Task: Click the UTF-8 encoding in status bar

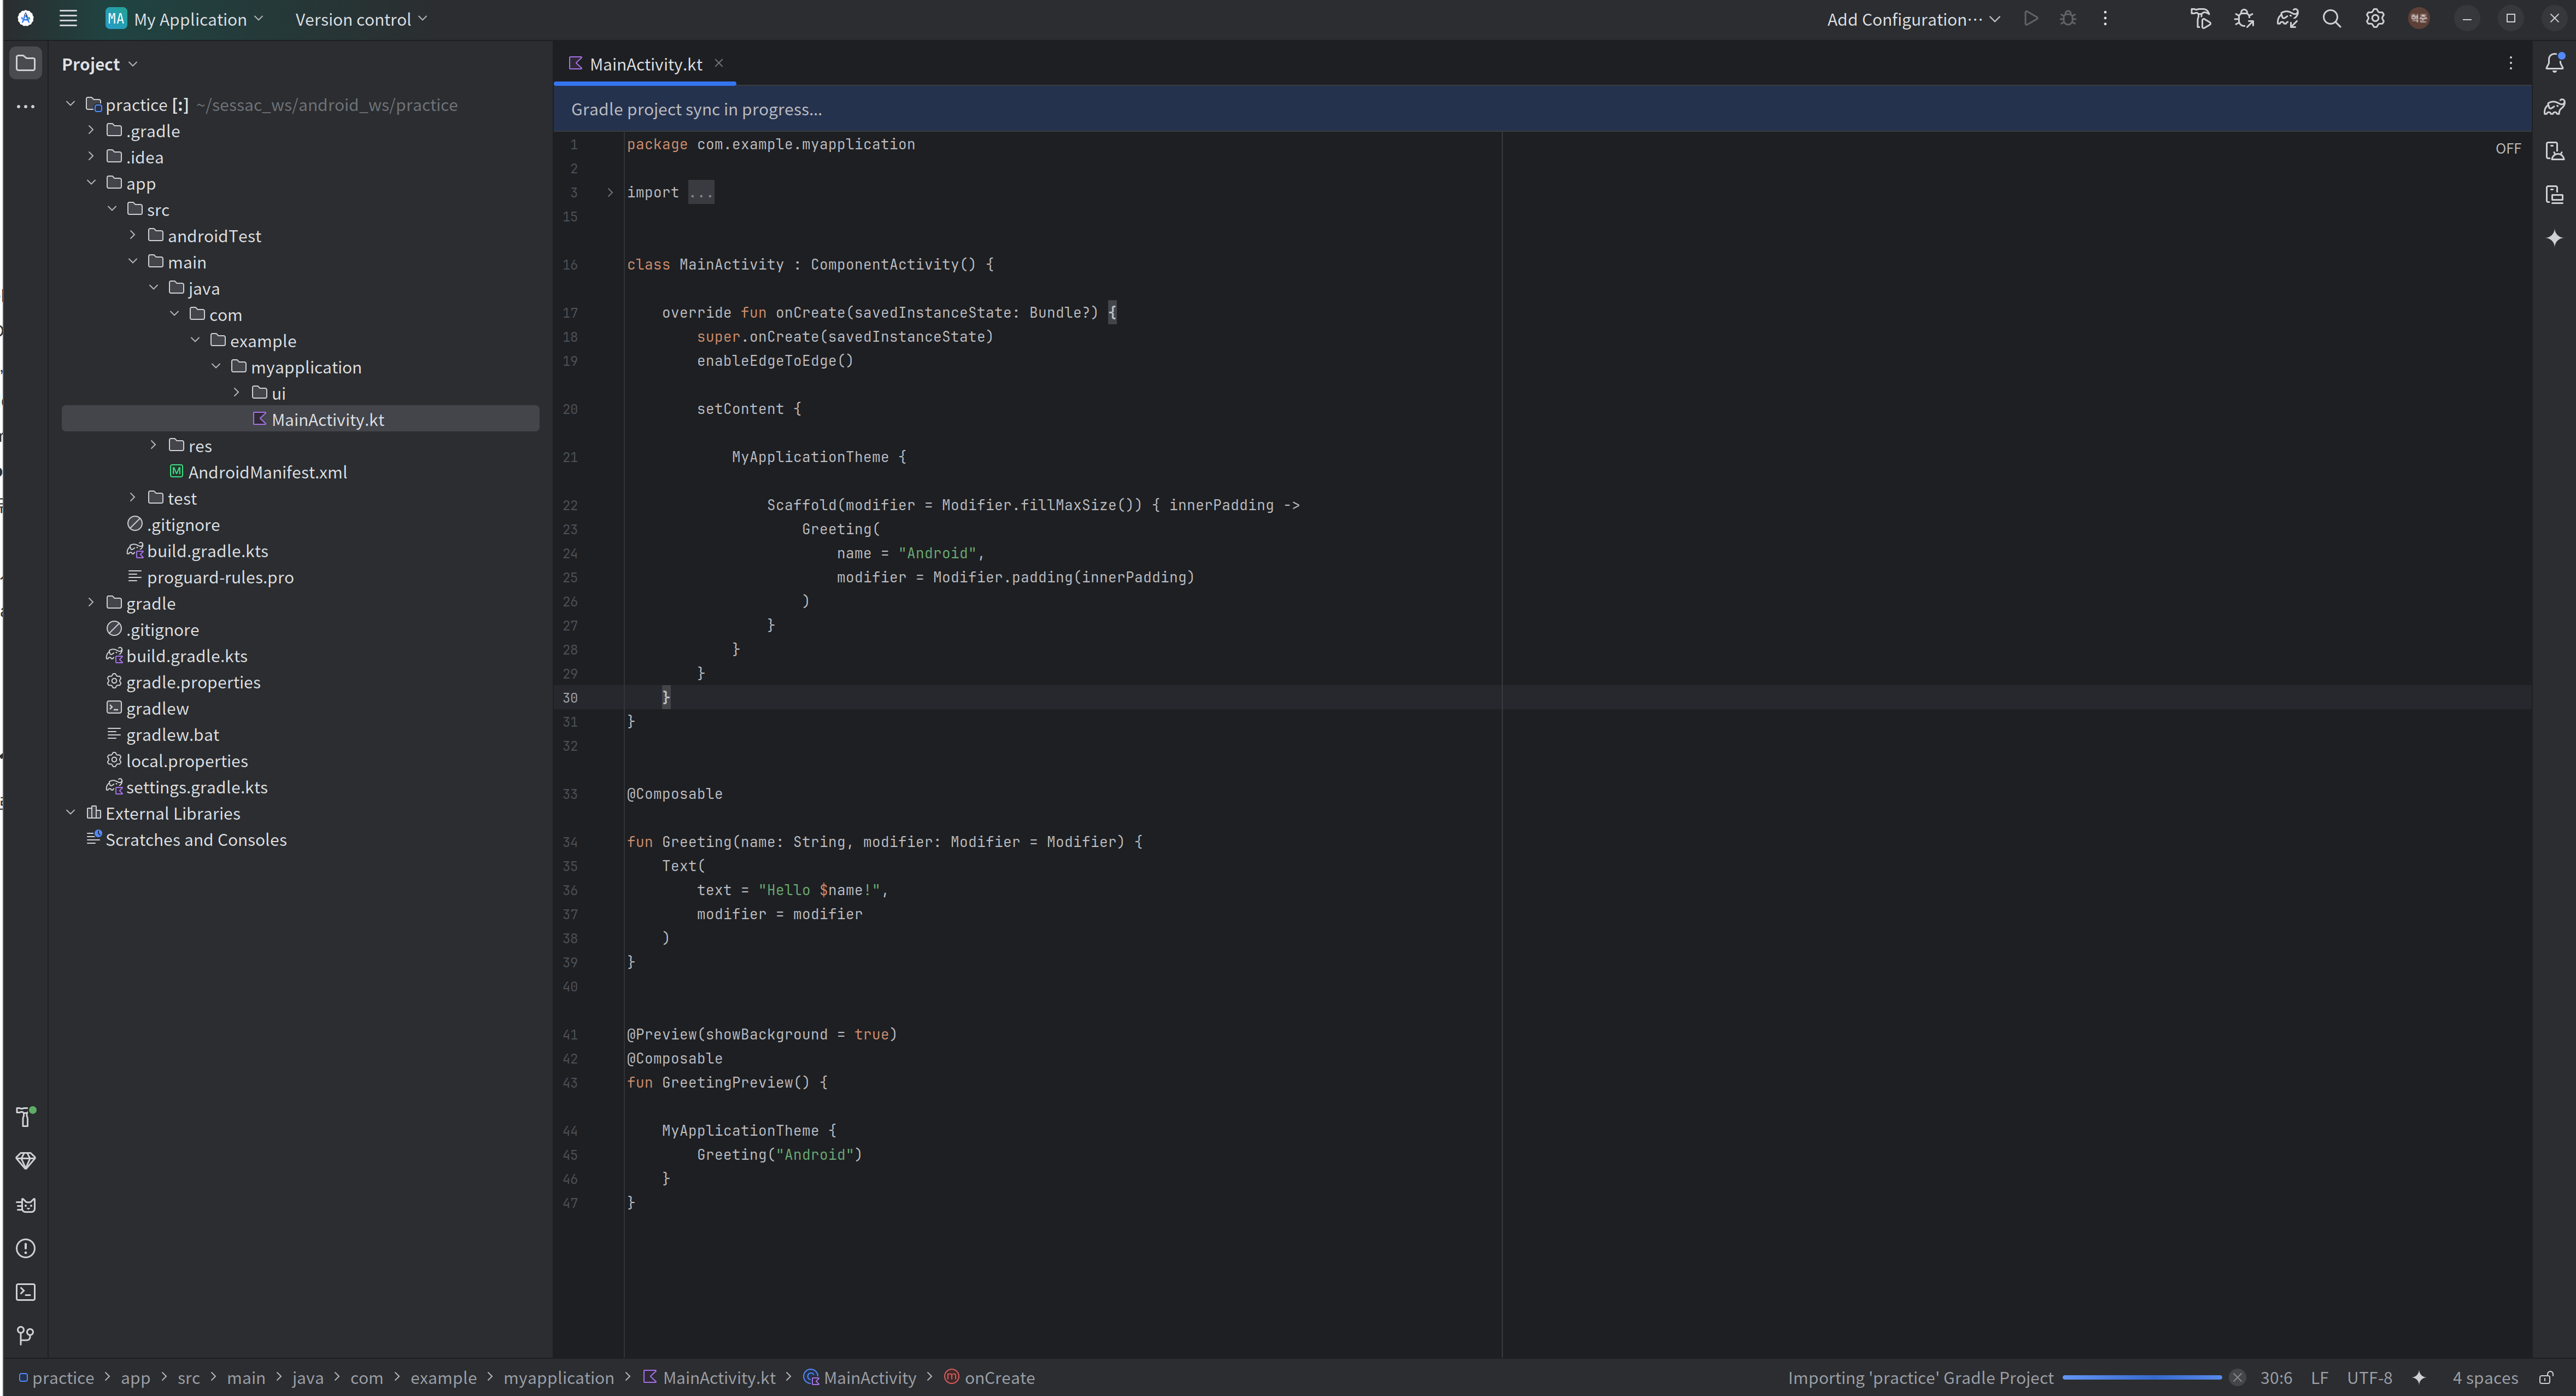Action: [x=2369, y=1378]
